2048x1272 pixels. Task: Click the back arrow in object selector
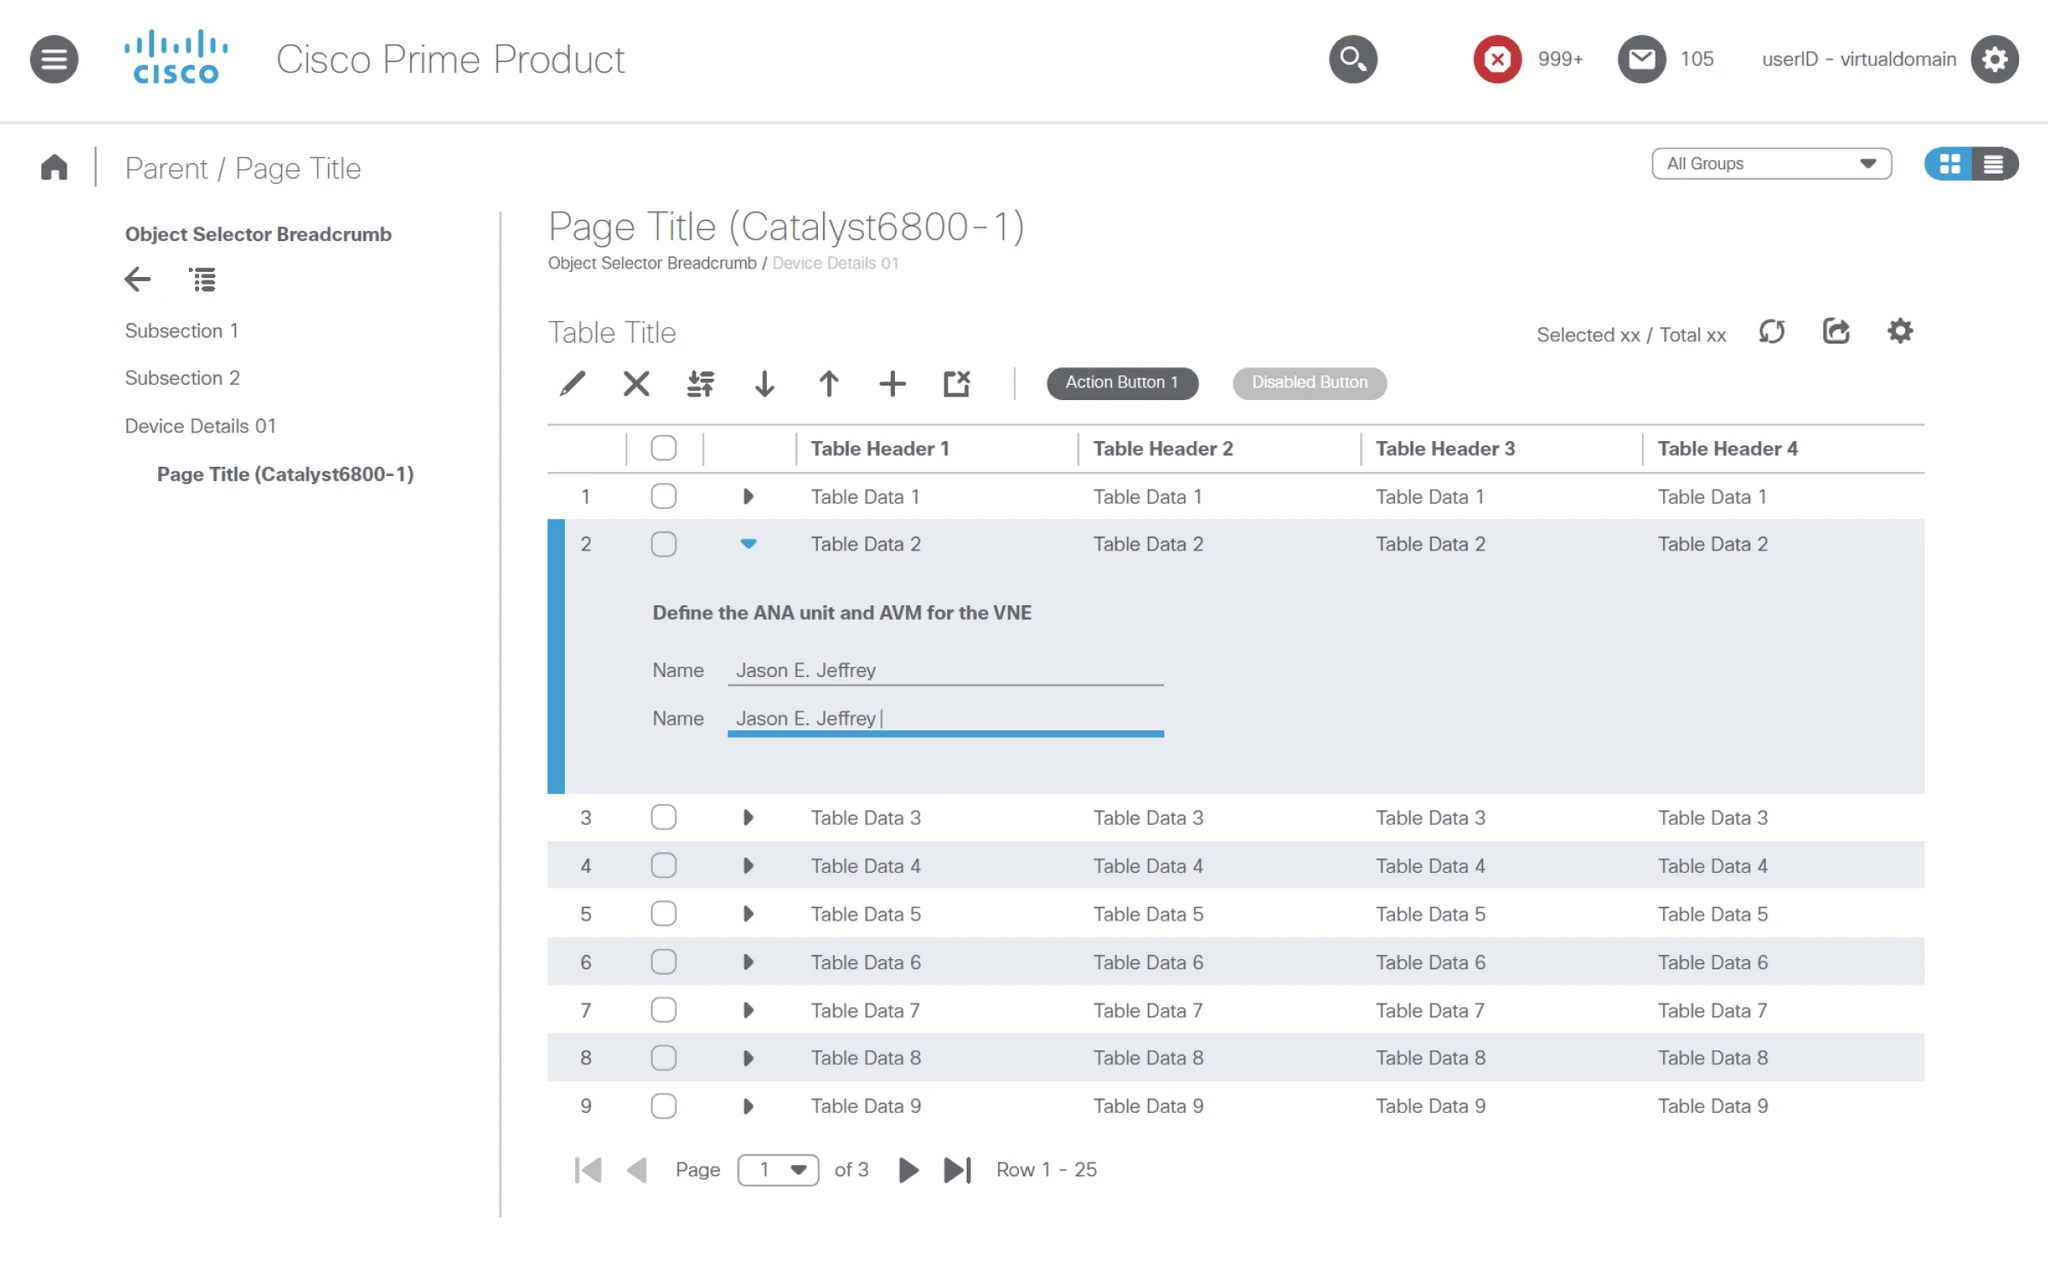[138, 279]
